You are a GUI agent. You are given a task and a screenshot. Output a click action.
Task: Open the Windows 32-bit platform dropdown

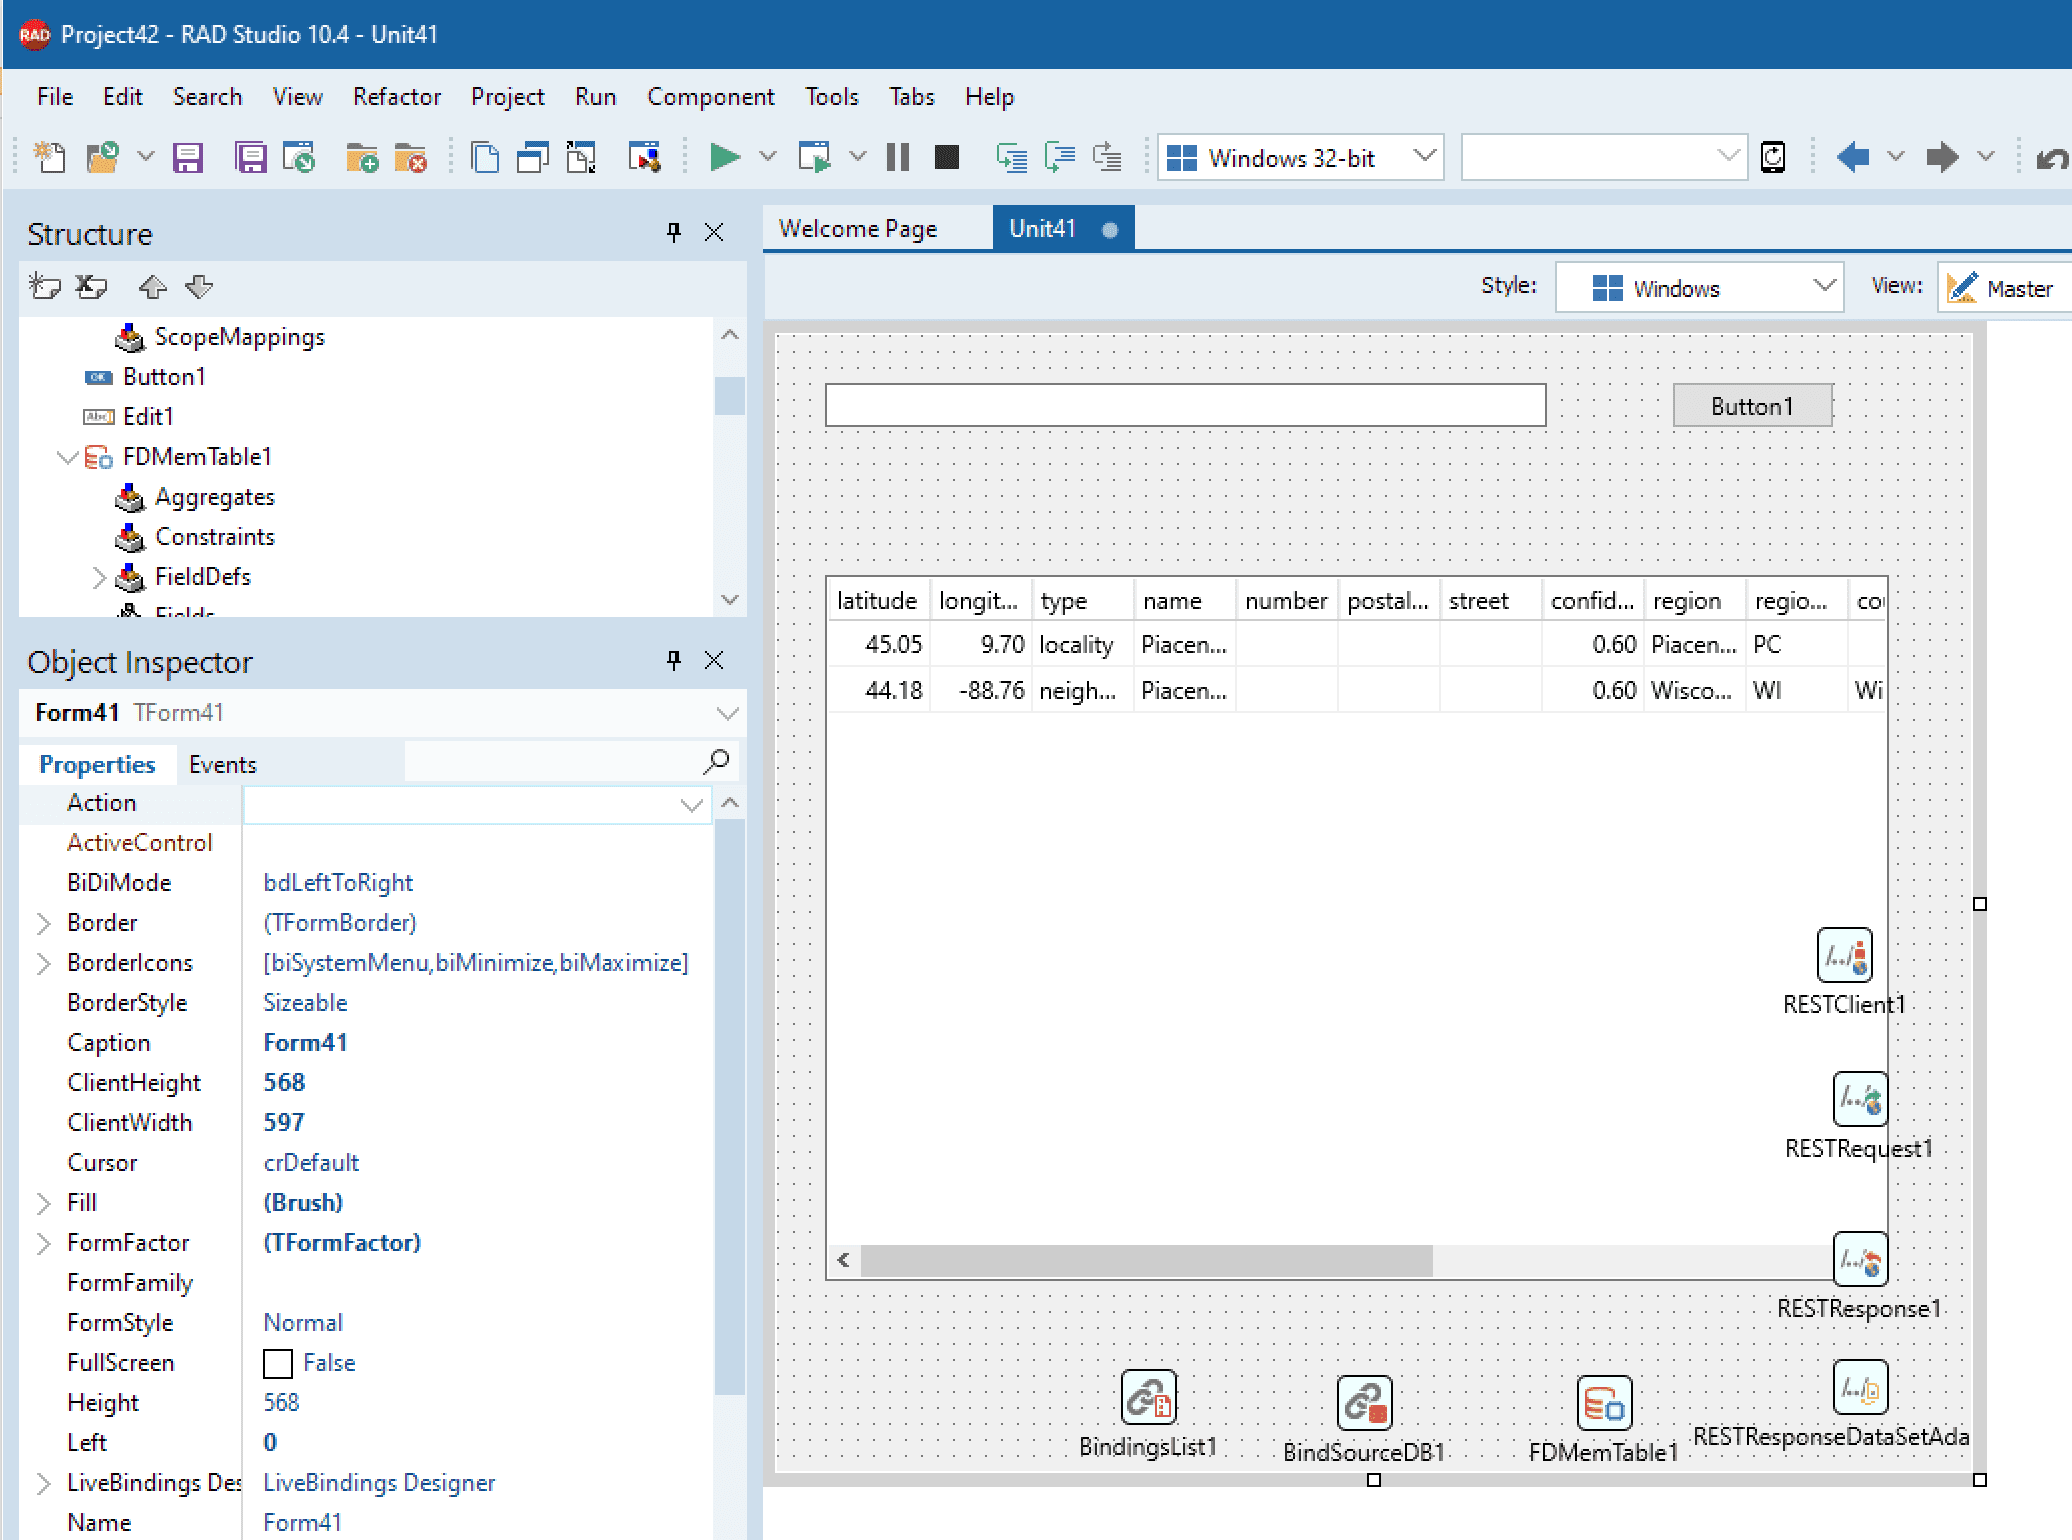(x=1300, y=157)
